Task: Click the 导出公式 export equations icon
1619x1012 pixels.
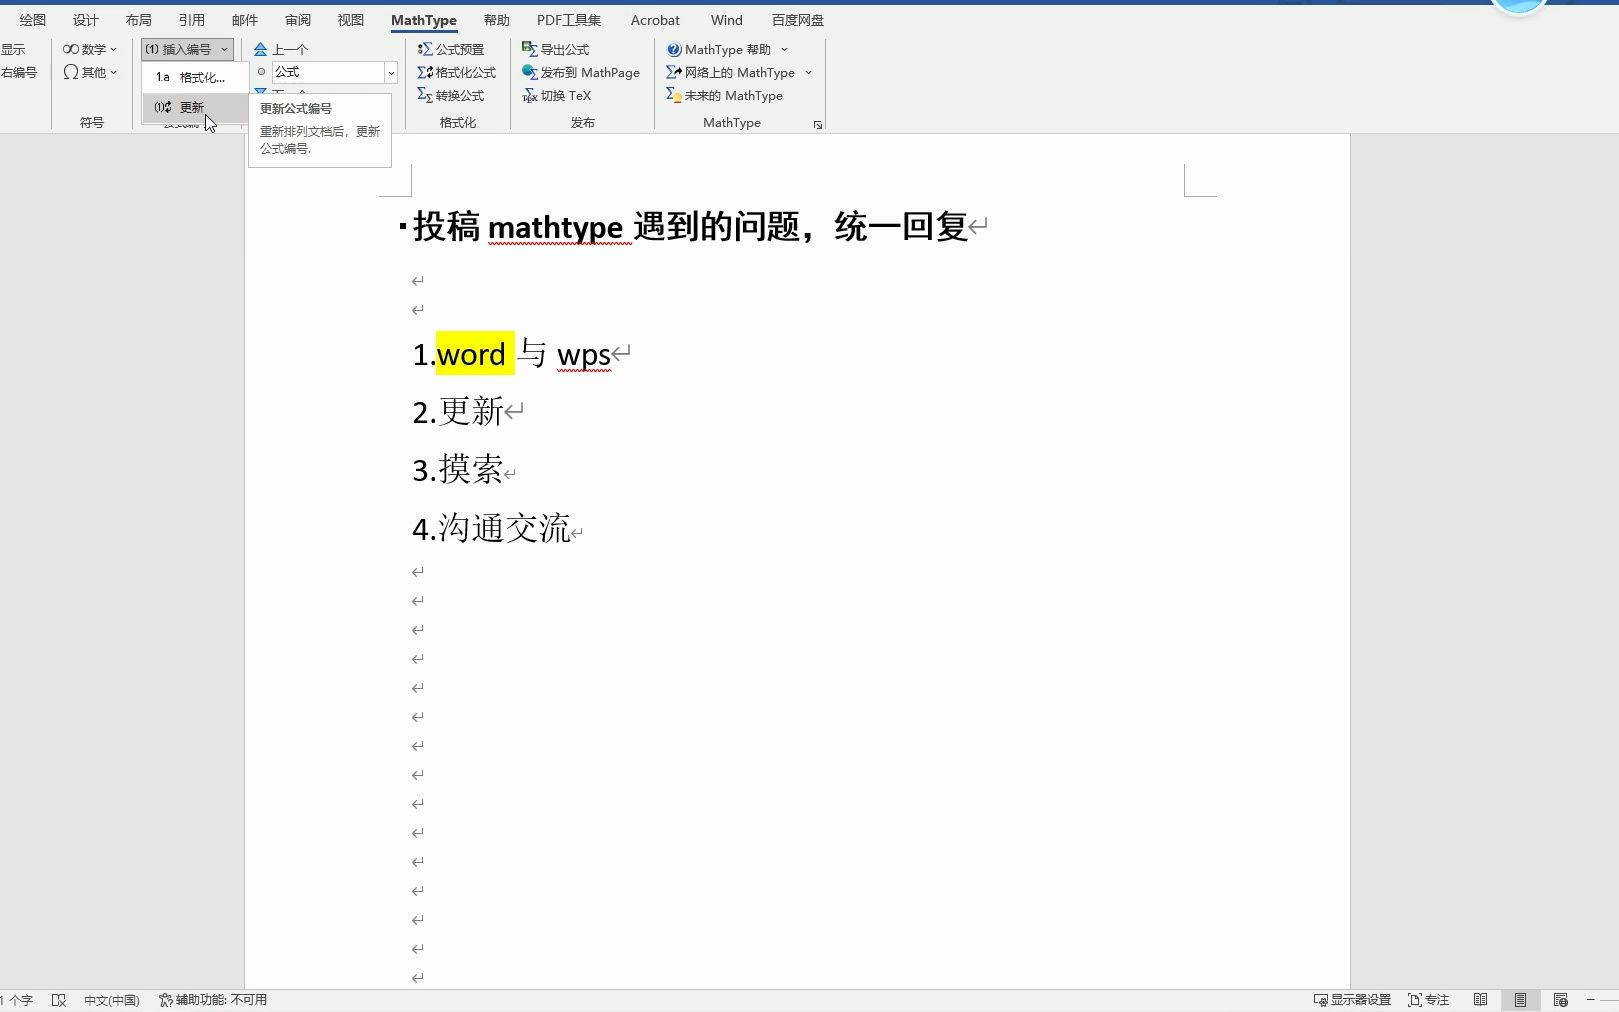Action: click(530, 49)
